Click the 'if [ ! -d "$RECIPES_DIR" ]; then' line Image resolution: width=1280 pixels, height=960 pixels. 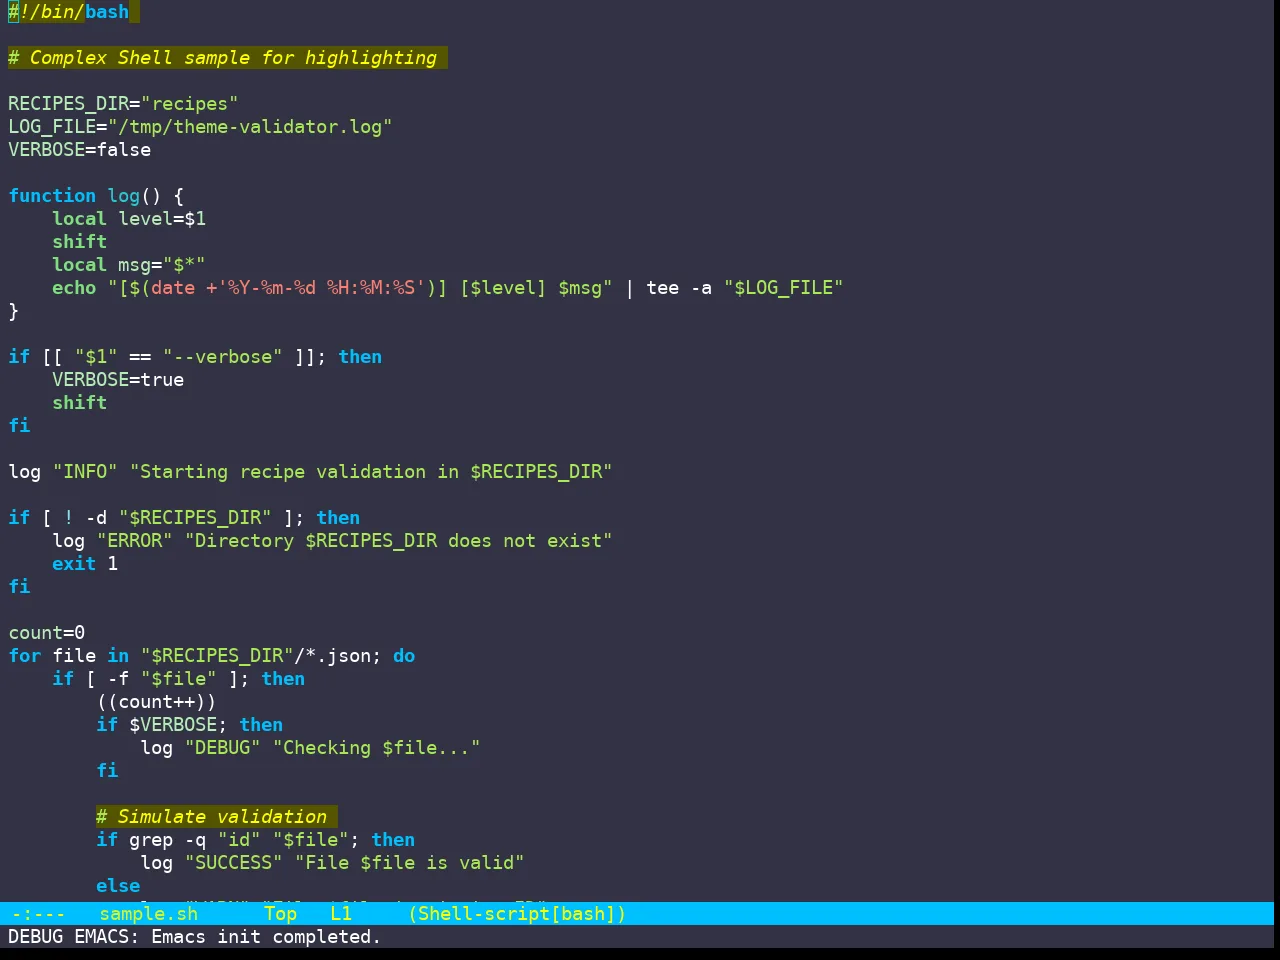click(184, 518)
